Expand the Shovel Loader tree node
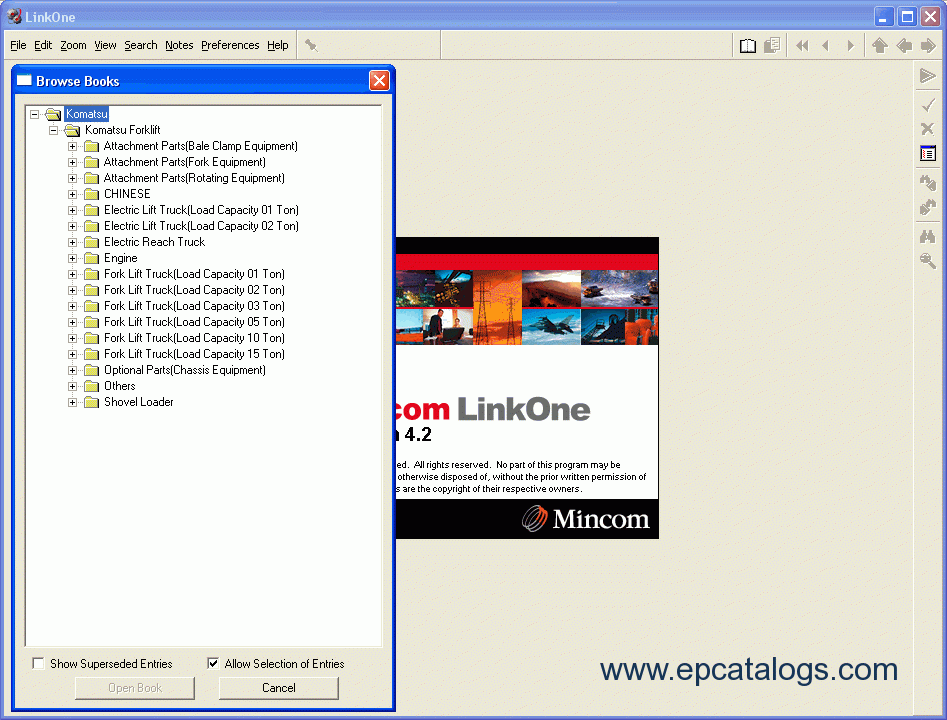947x720 pixels. click(73, 402)
